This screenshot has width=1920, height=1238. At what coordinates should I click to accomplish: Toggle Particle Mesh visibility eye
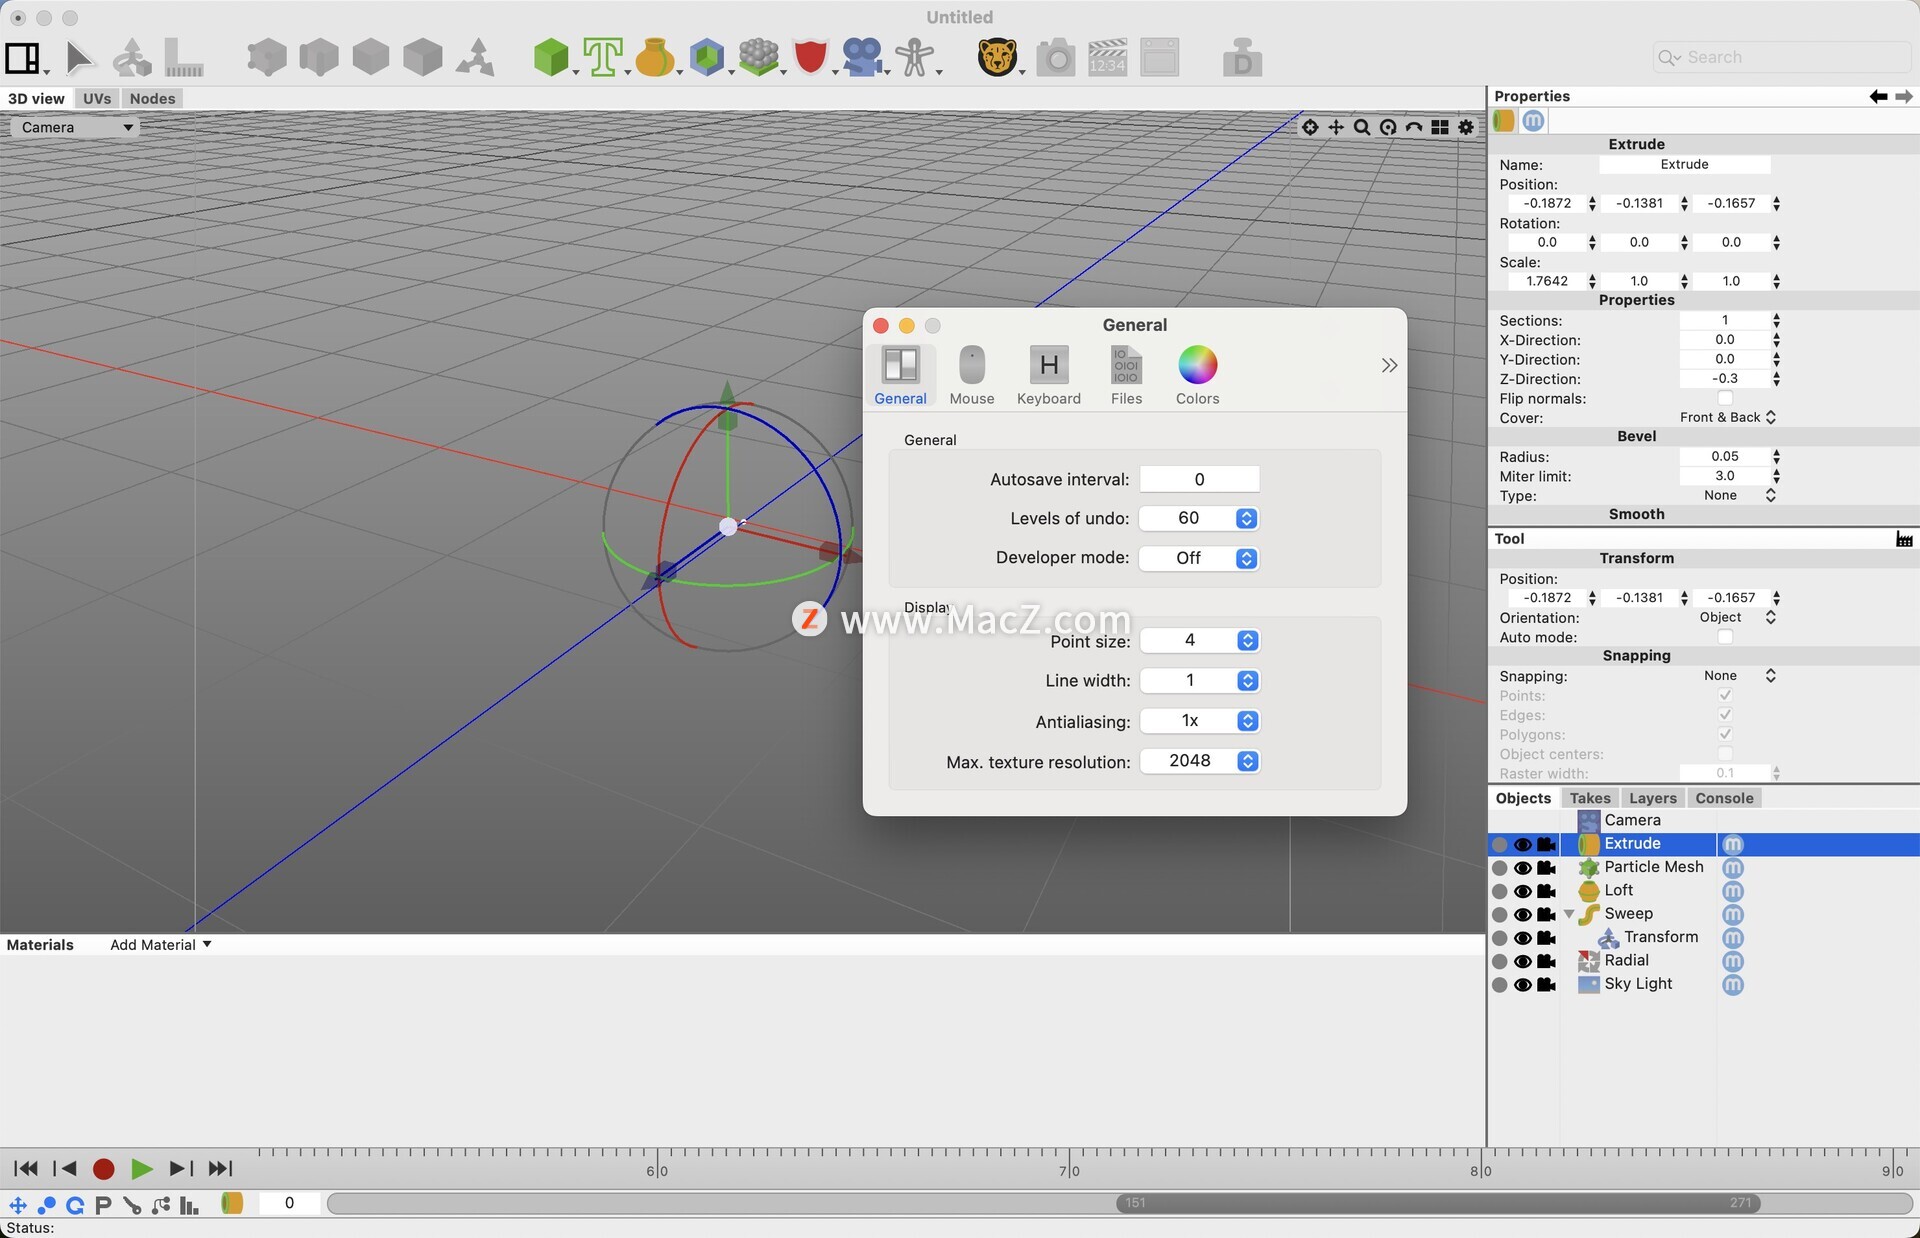tap(1523, 868)
